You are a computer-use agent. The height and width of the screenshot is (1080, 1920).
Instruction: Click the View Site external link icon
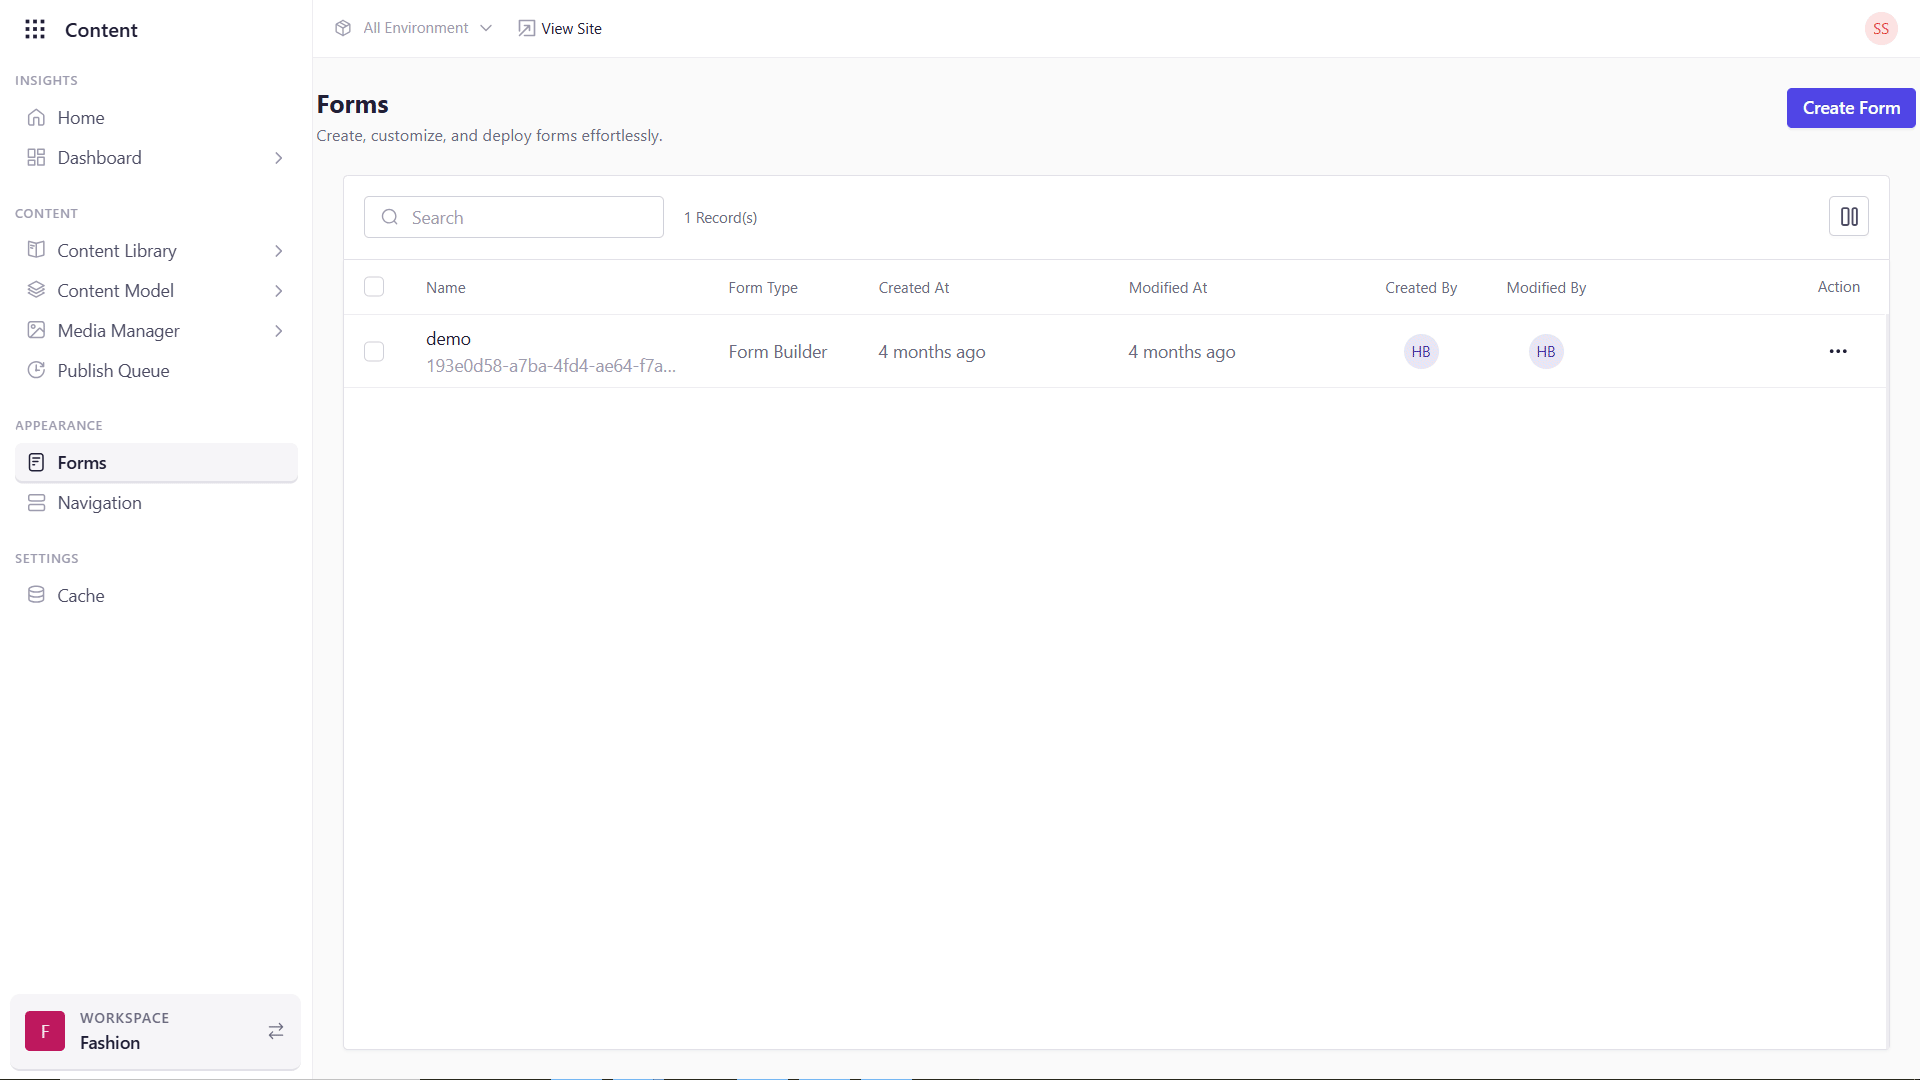click(x=526, y=29)
